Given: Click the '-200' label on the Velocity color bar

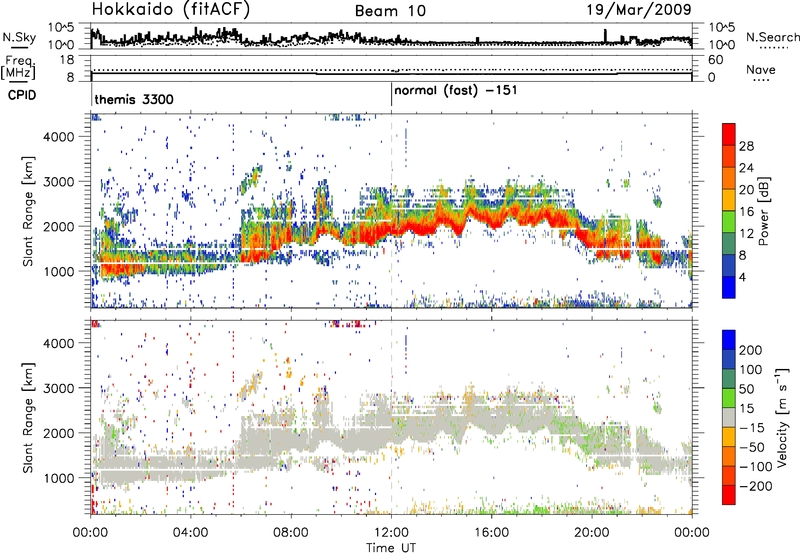Looking at the screenshot, I should tap(754, 486).
